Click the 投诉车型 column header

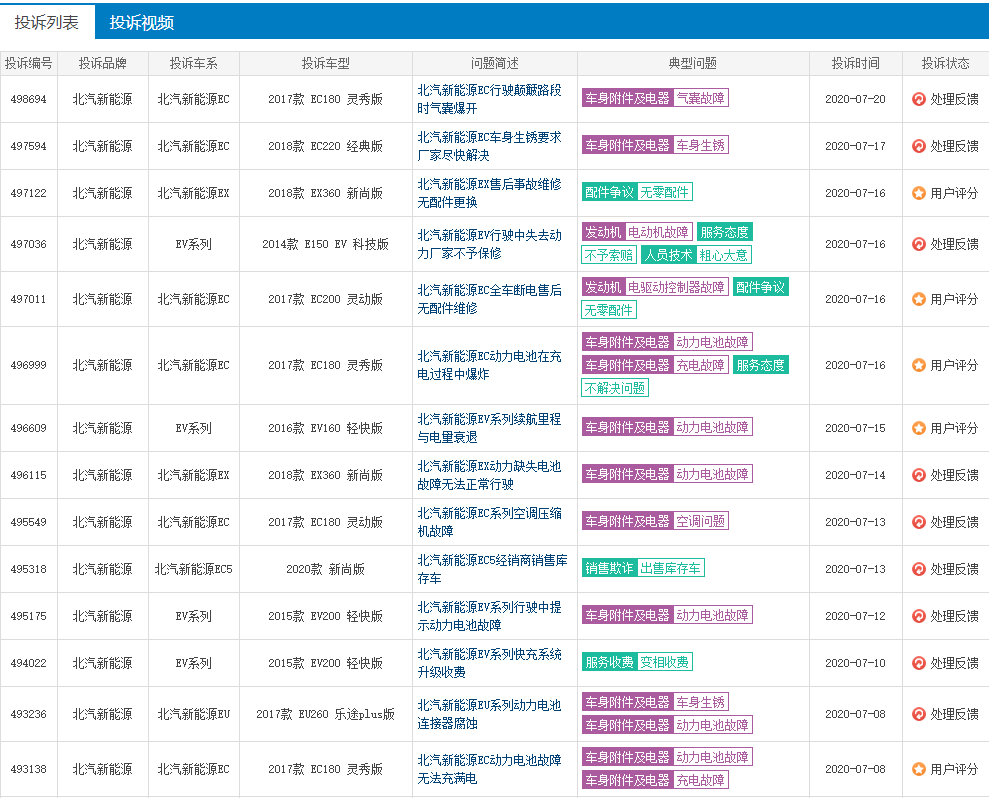tap(325, 63)
